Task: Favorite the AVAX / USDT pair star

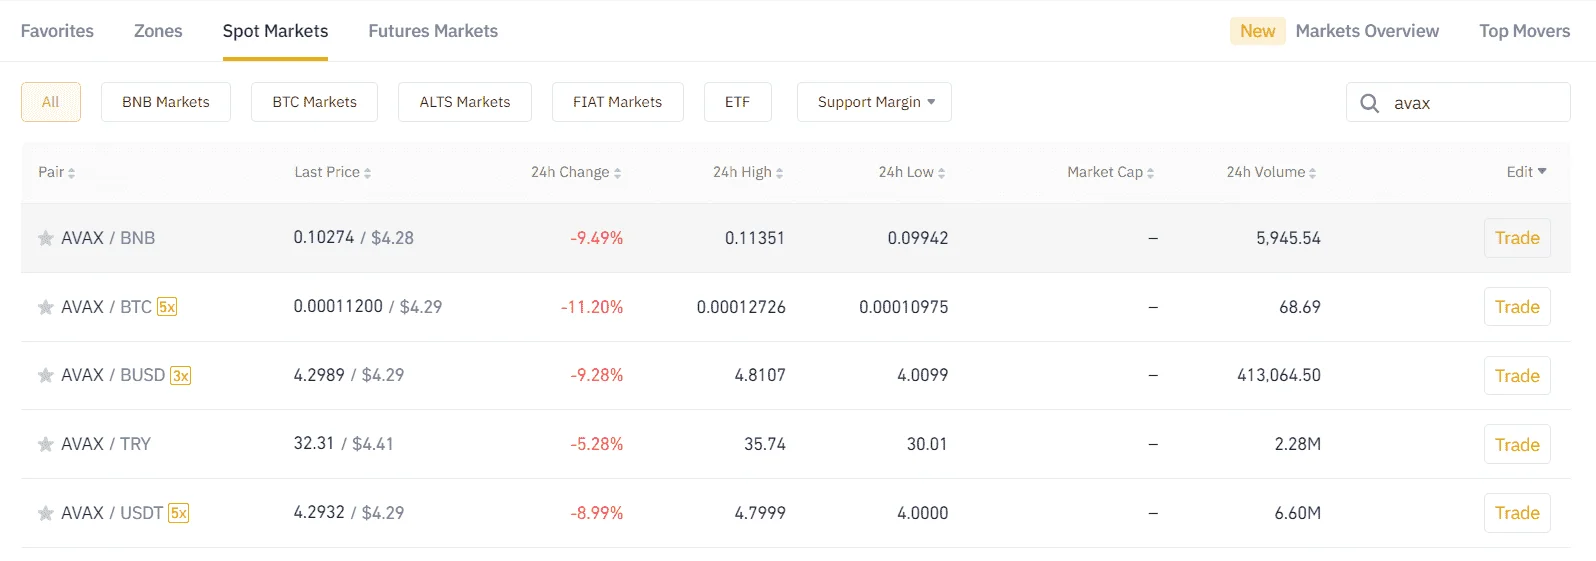Action: pyautogui.click(x=45, y=513)
